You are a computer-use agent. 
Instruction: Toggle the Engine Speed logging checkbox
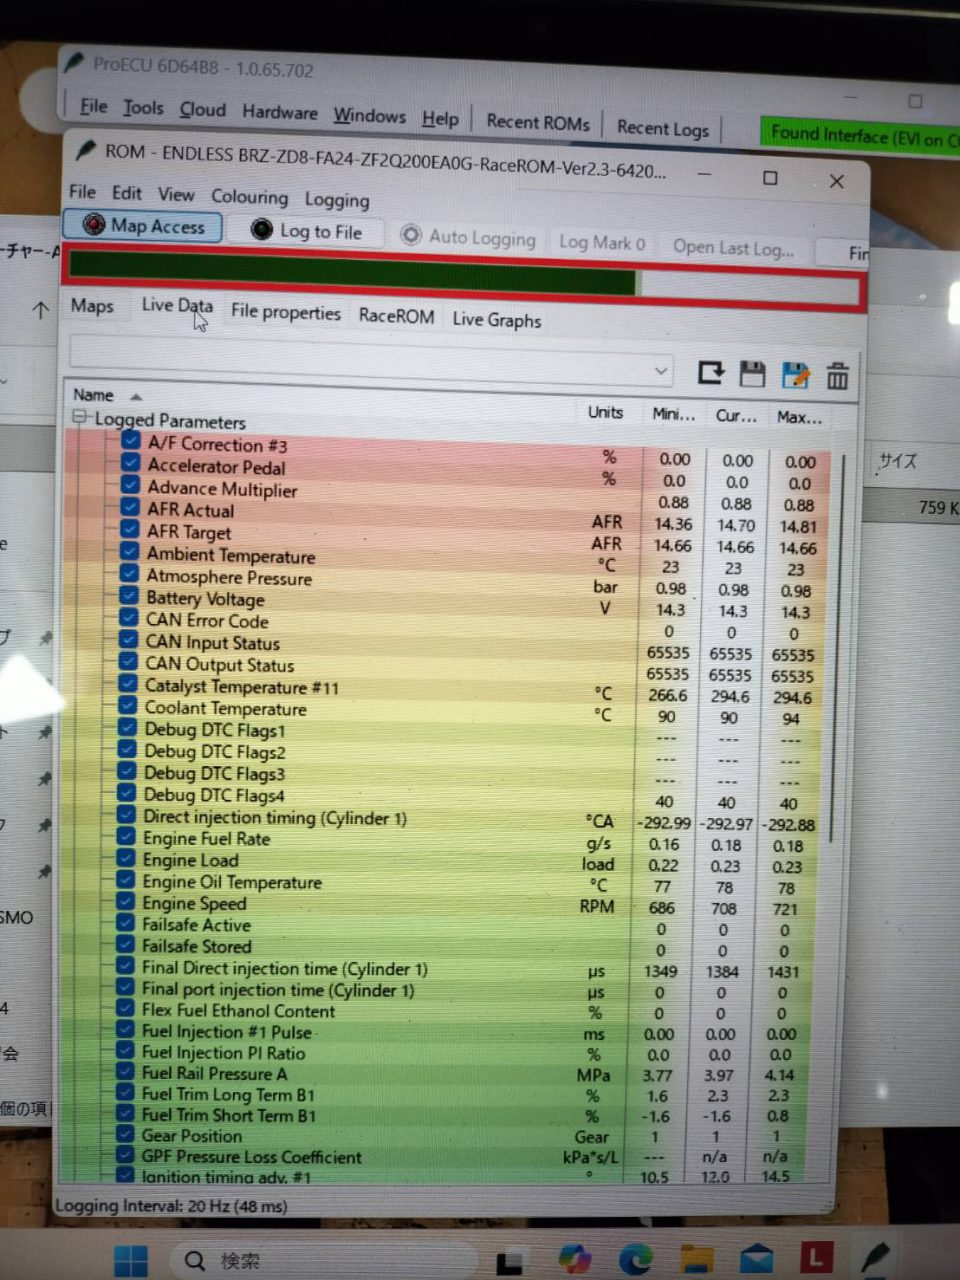125,901
